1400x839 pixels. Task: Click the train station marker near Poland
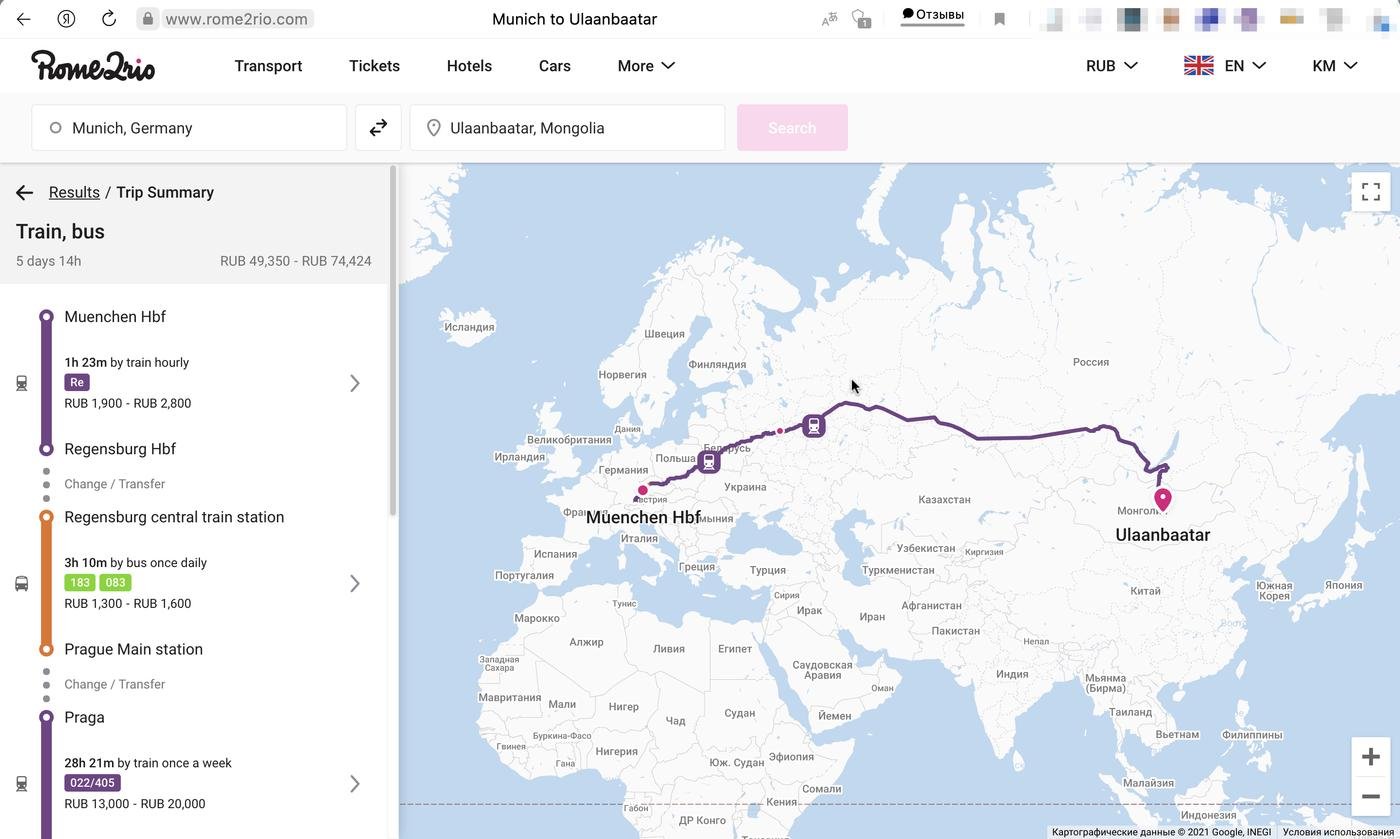709,462
